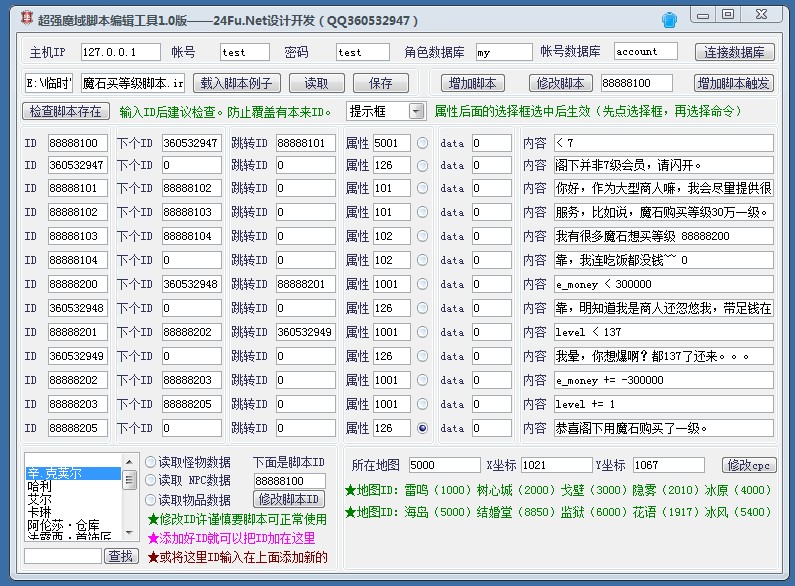Choose 卡琳 from the NPC name list
Viewport: 795px width, 586px height.
click(40, 512)
